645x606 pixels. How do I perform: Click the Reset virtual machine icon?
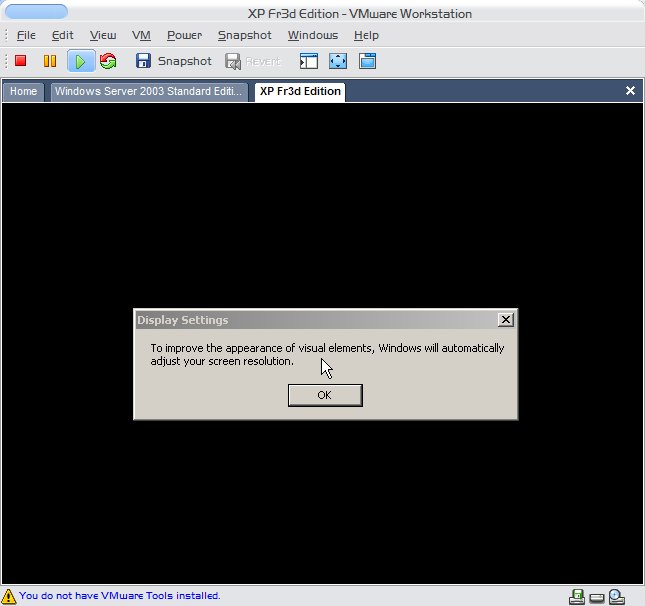(x=108, y=61)
